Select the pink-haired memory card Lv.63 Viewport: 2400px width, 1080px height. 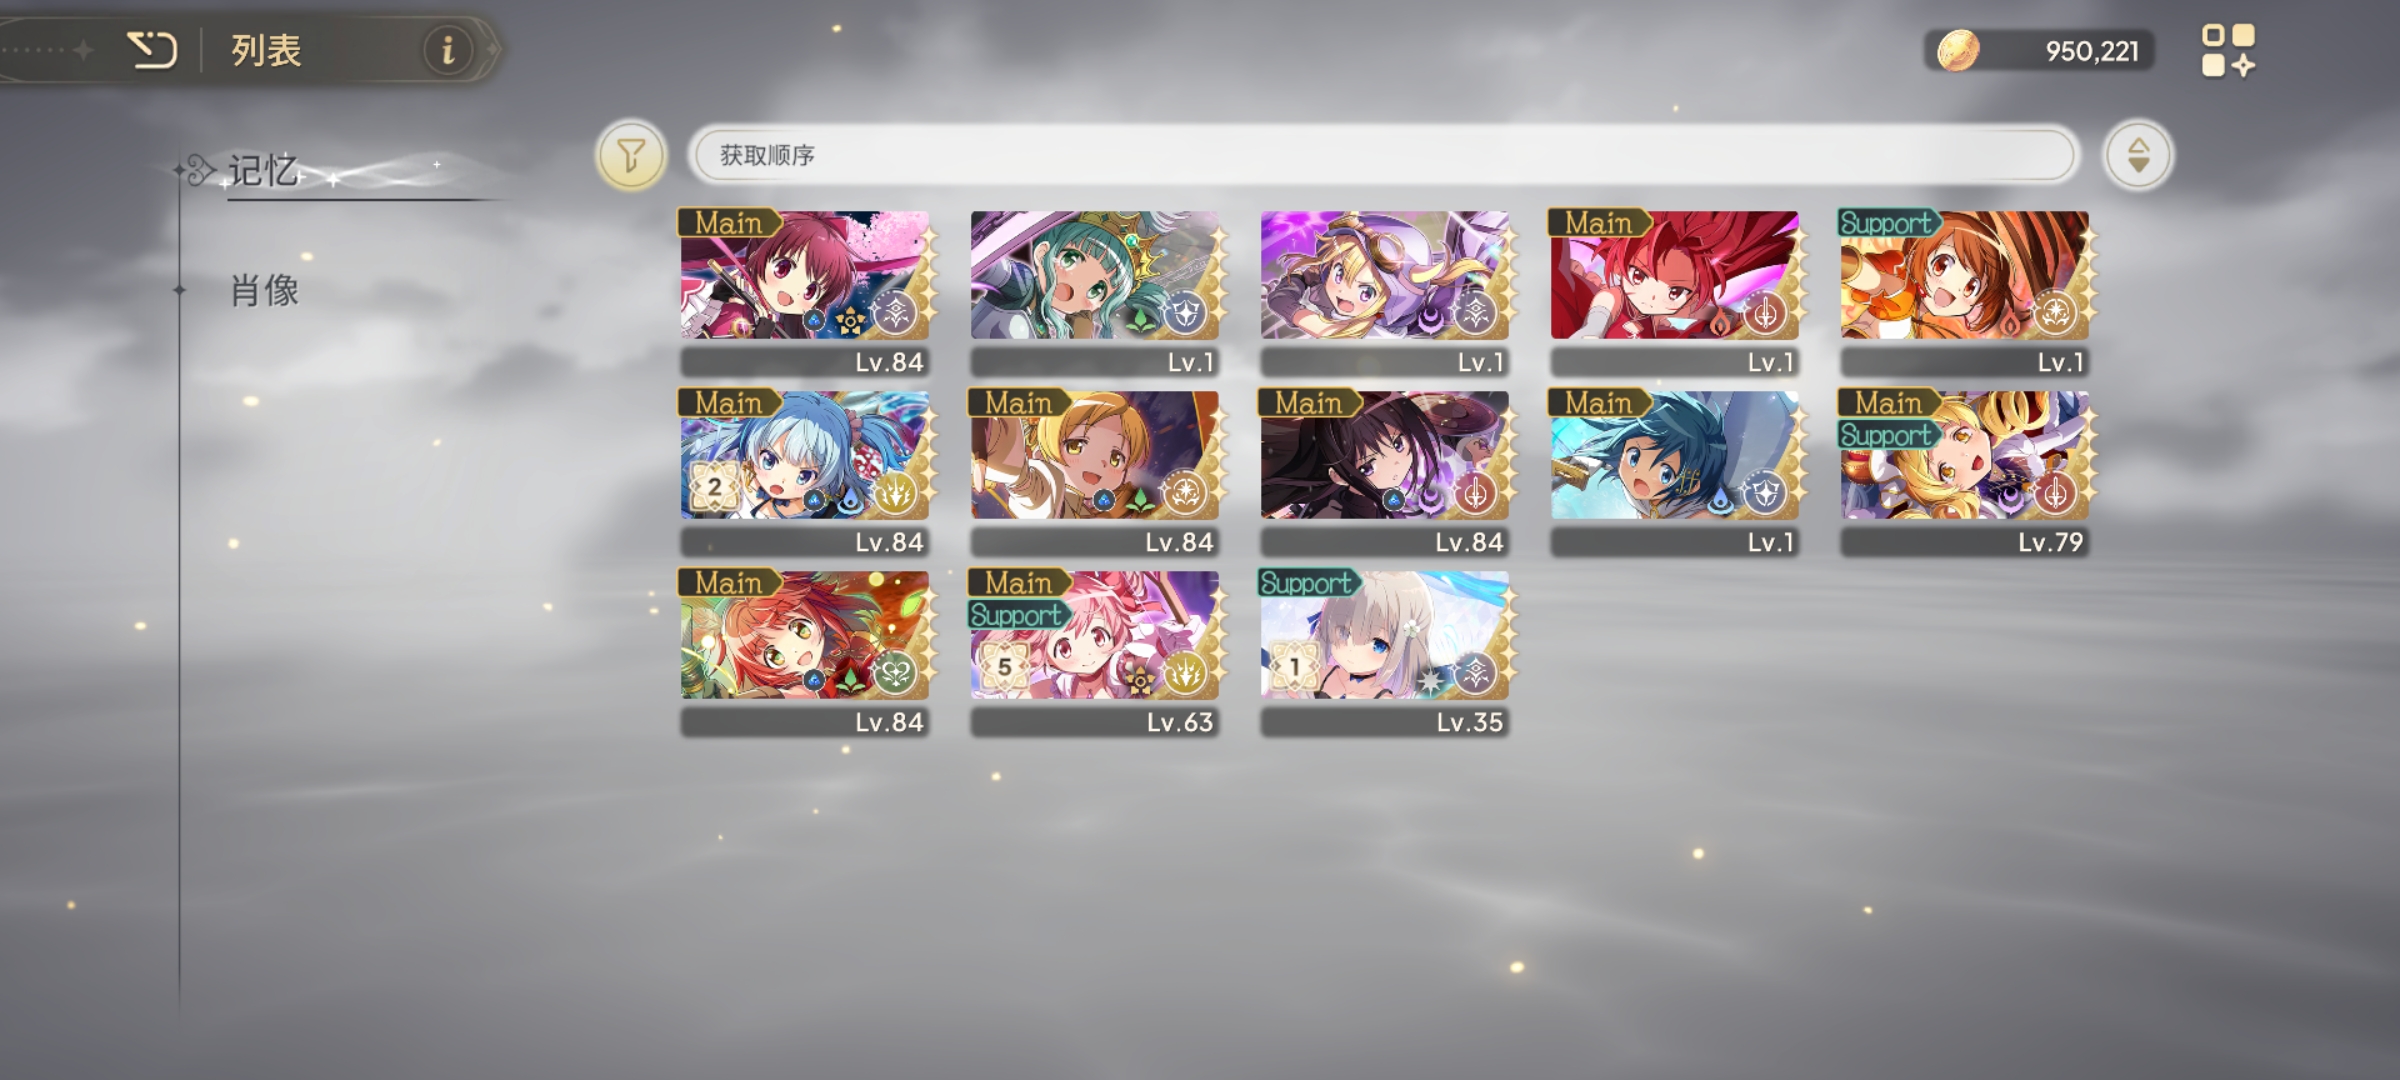tap(1095, 654)
